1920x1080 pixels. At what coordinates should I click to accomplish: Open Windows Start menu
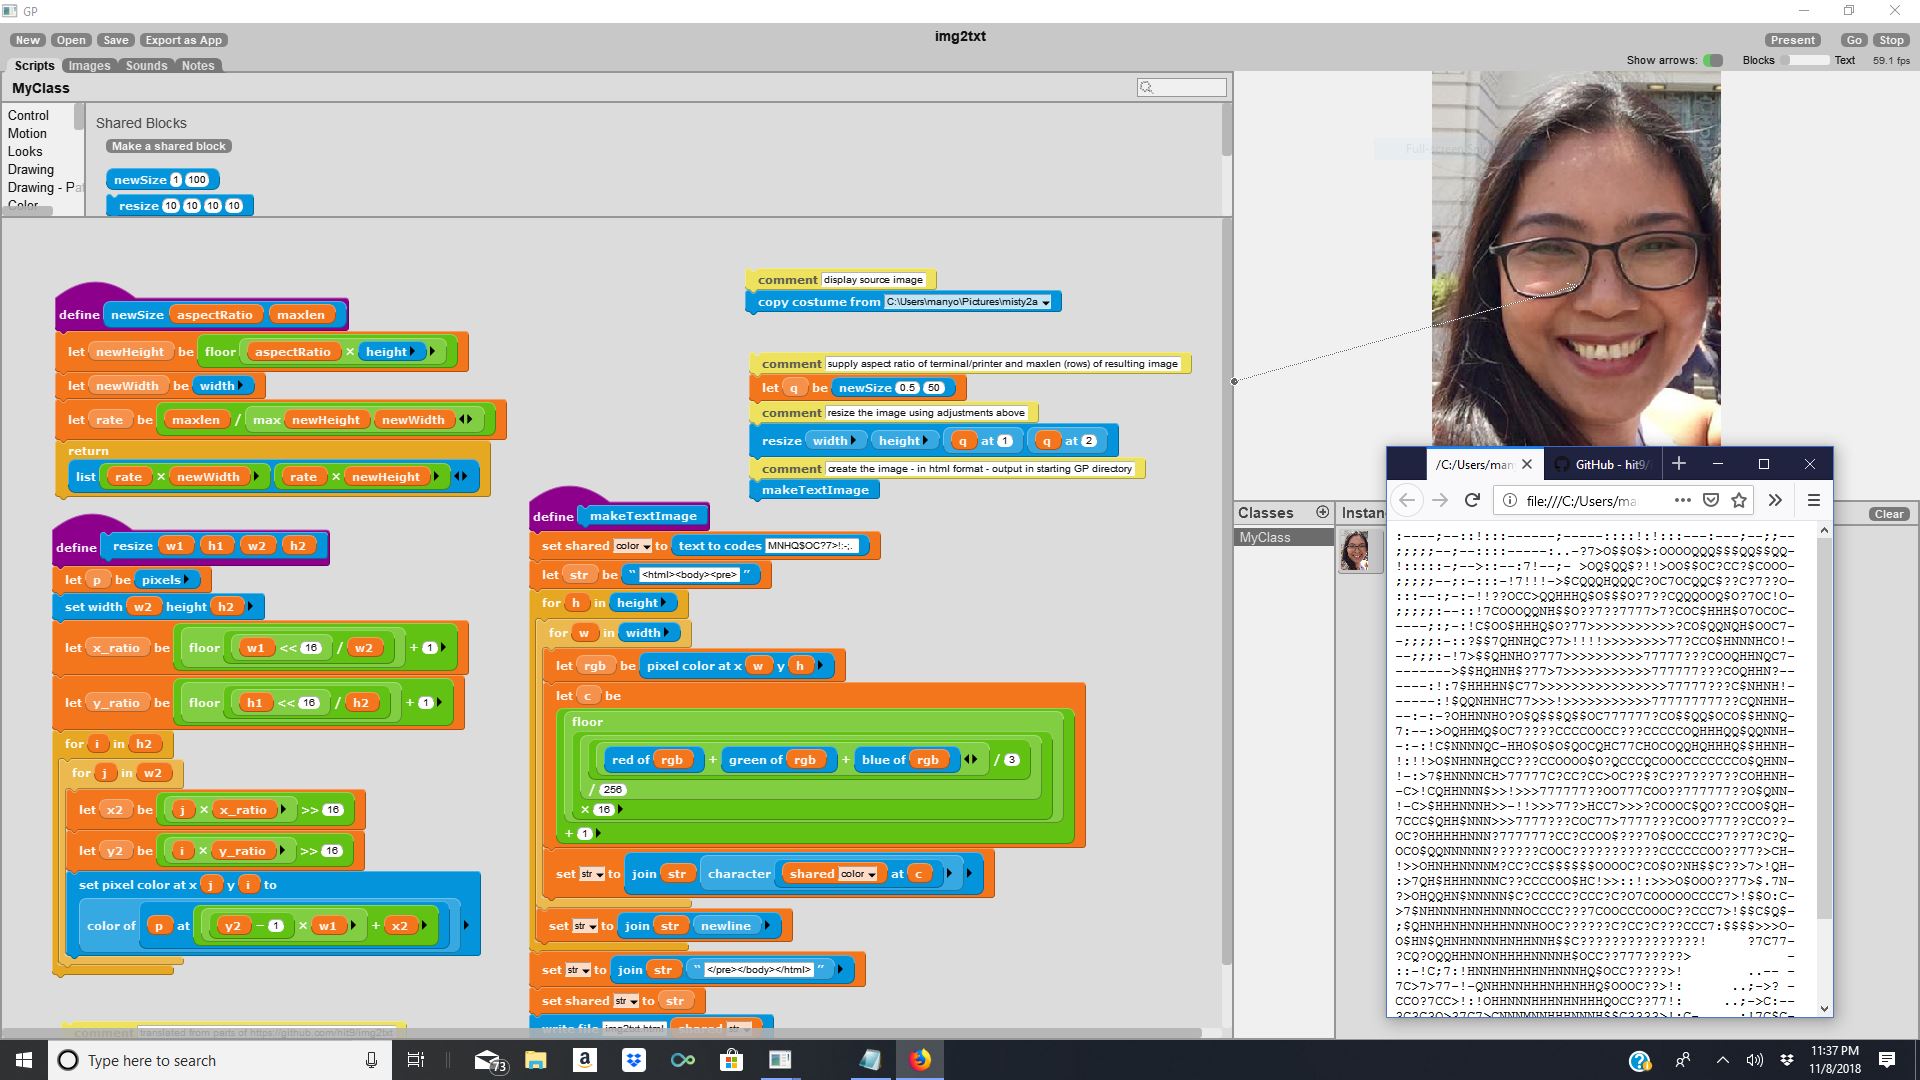point(24,1060)
